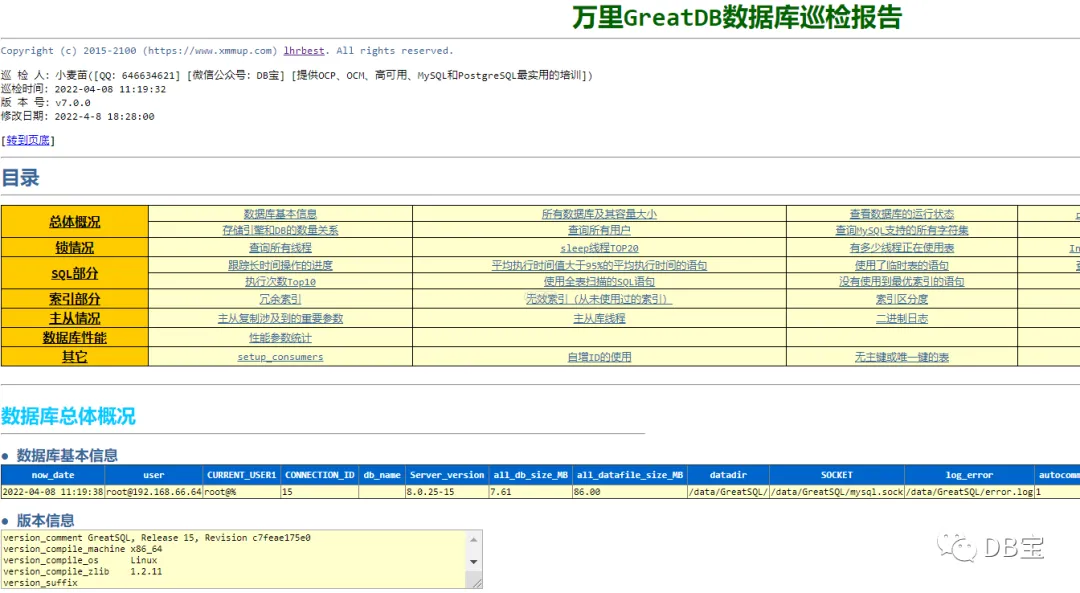Screen dimensions: 1080x593
Task: Open the 其它 section link
Action: [74, 357]
